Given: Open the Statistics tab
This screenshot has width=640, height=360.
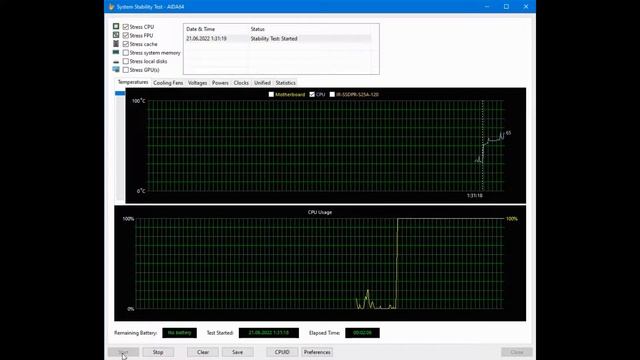Looking at the screenshot, I should pos(285,83).
